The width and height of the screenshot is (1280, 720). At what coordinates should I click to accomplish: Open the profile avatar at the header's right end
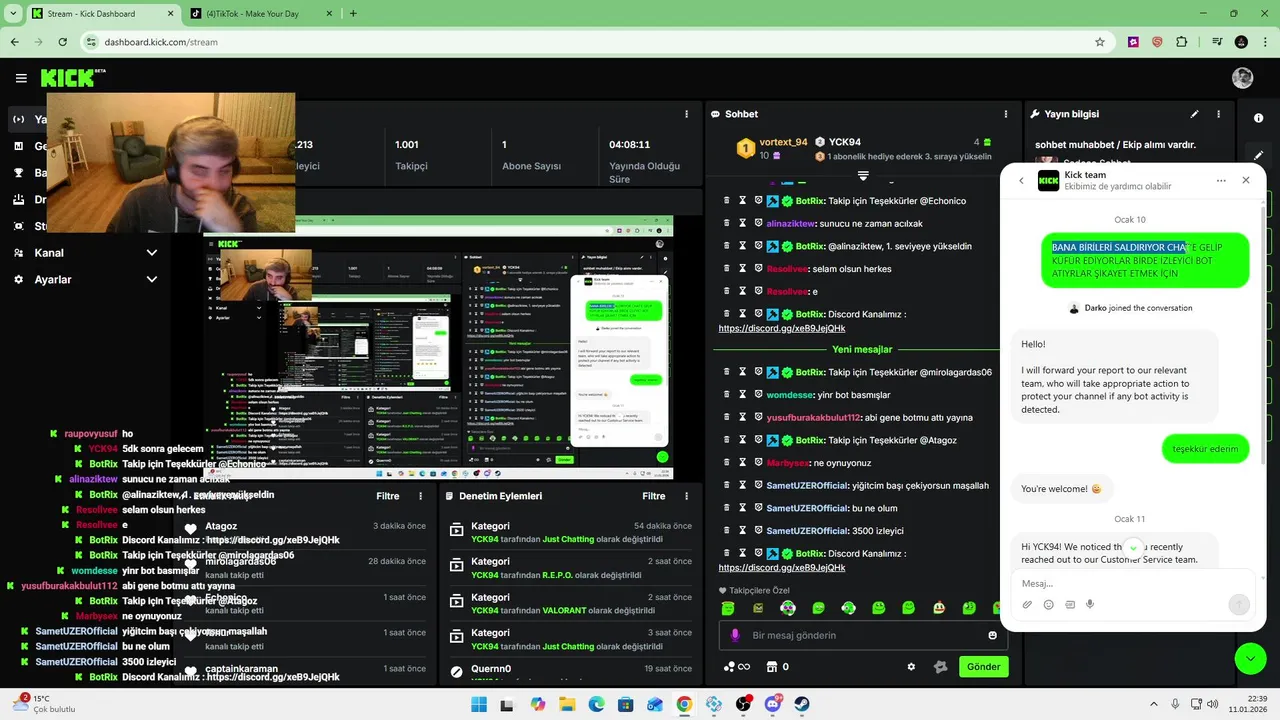click(1242, 78)
